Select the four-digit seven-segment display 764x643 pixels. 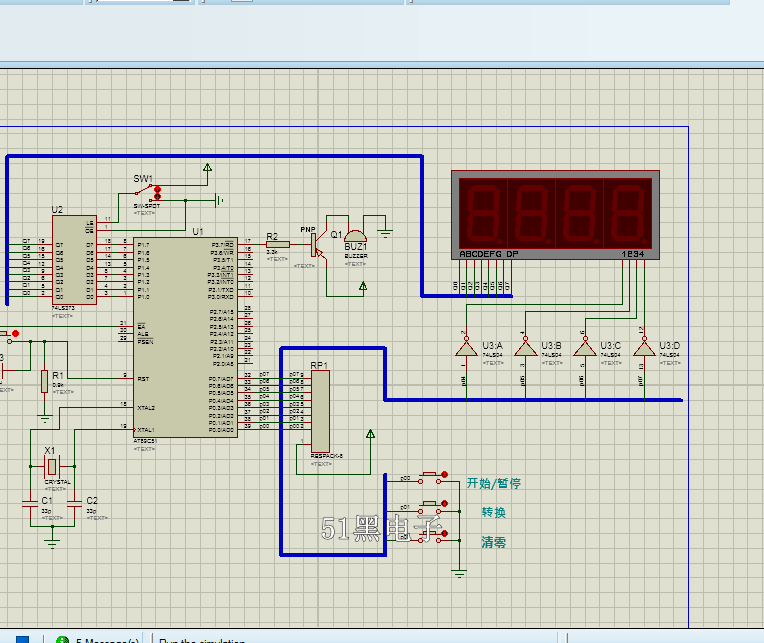tap(555, 215)
